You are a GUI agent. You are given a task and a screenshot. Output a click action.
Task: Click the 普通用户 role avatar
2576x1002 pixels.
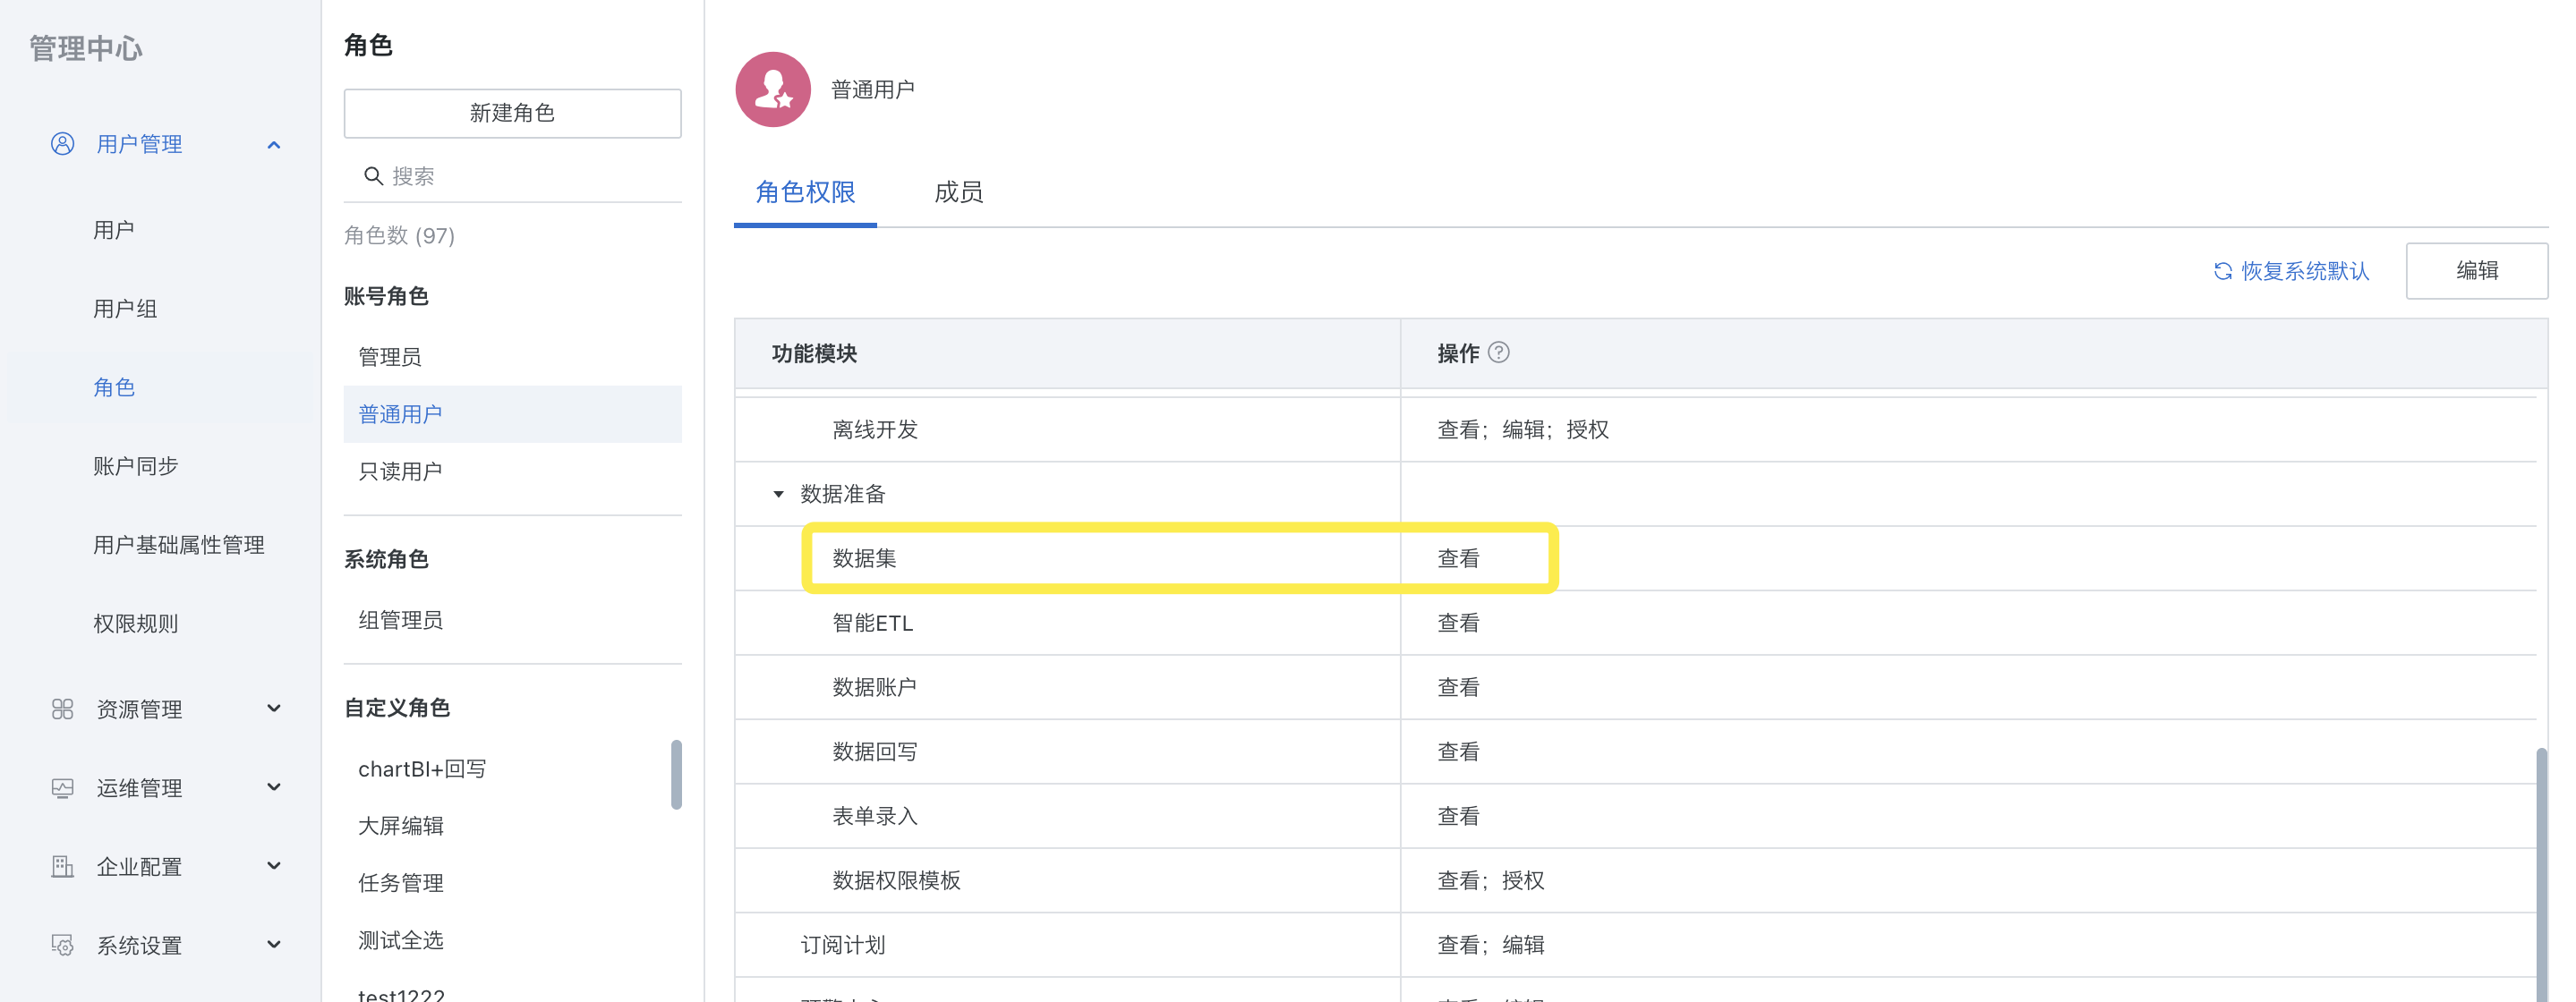(773, 89)
